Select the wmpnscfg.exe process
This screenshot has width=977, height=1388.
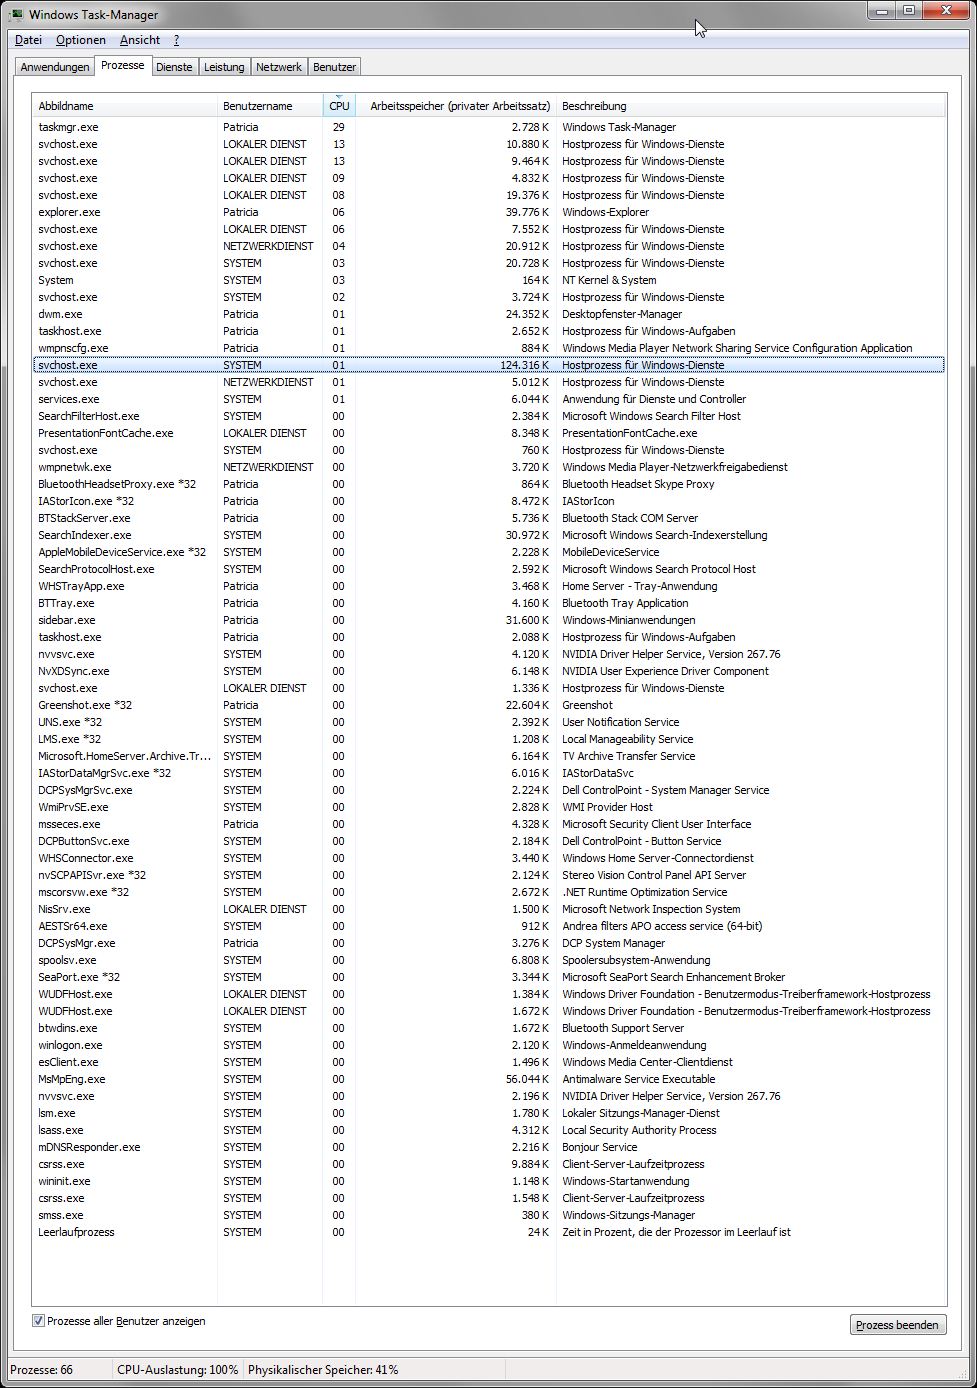coord(489,348)
